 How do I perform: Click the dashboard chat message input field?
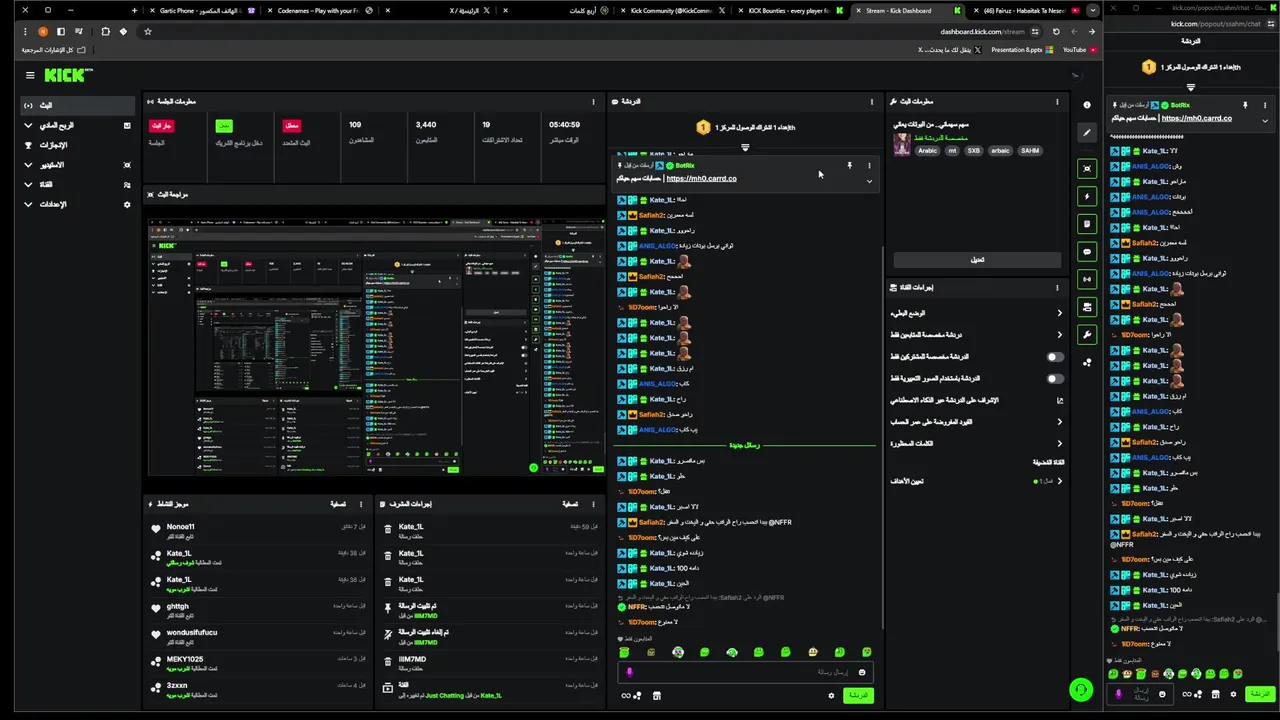745,672
